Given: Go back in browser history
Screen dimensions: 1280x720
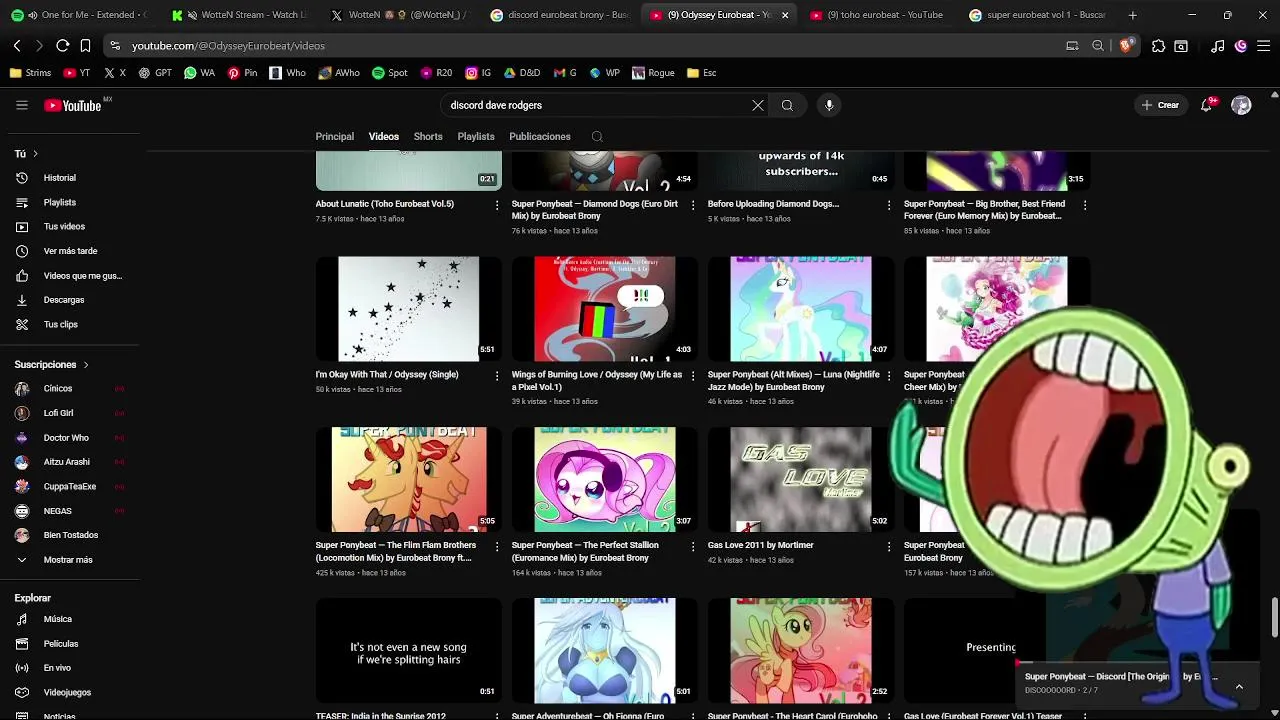Looking at the screenshot, I should click(x=17, y=46).
